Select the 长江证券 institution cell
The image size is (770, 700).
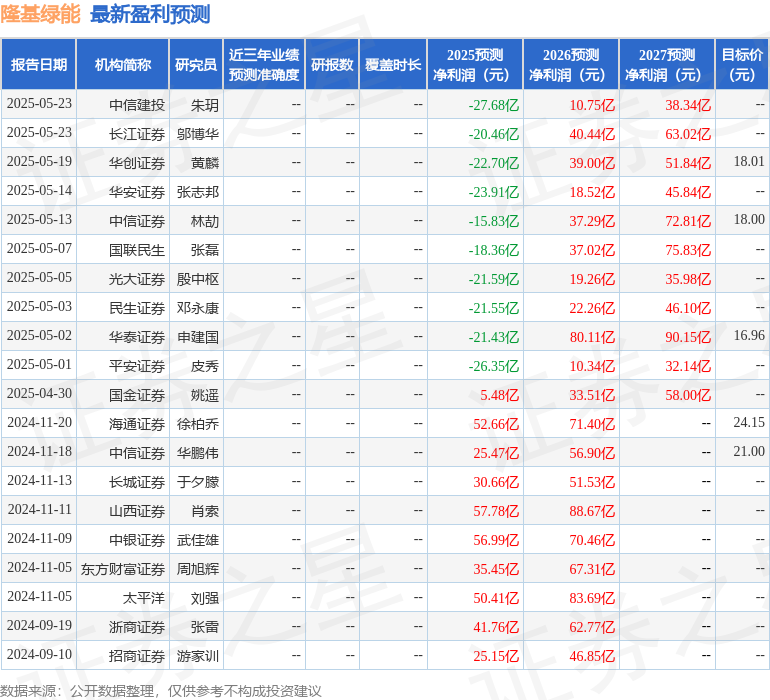[x=137, y=133]
